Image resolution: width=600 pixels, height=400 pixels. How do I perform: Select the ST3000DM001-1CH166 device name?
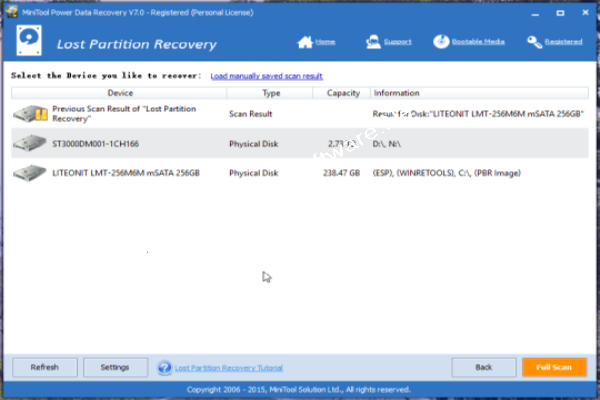tap(96, 144)
